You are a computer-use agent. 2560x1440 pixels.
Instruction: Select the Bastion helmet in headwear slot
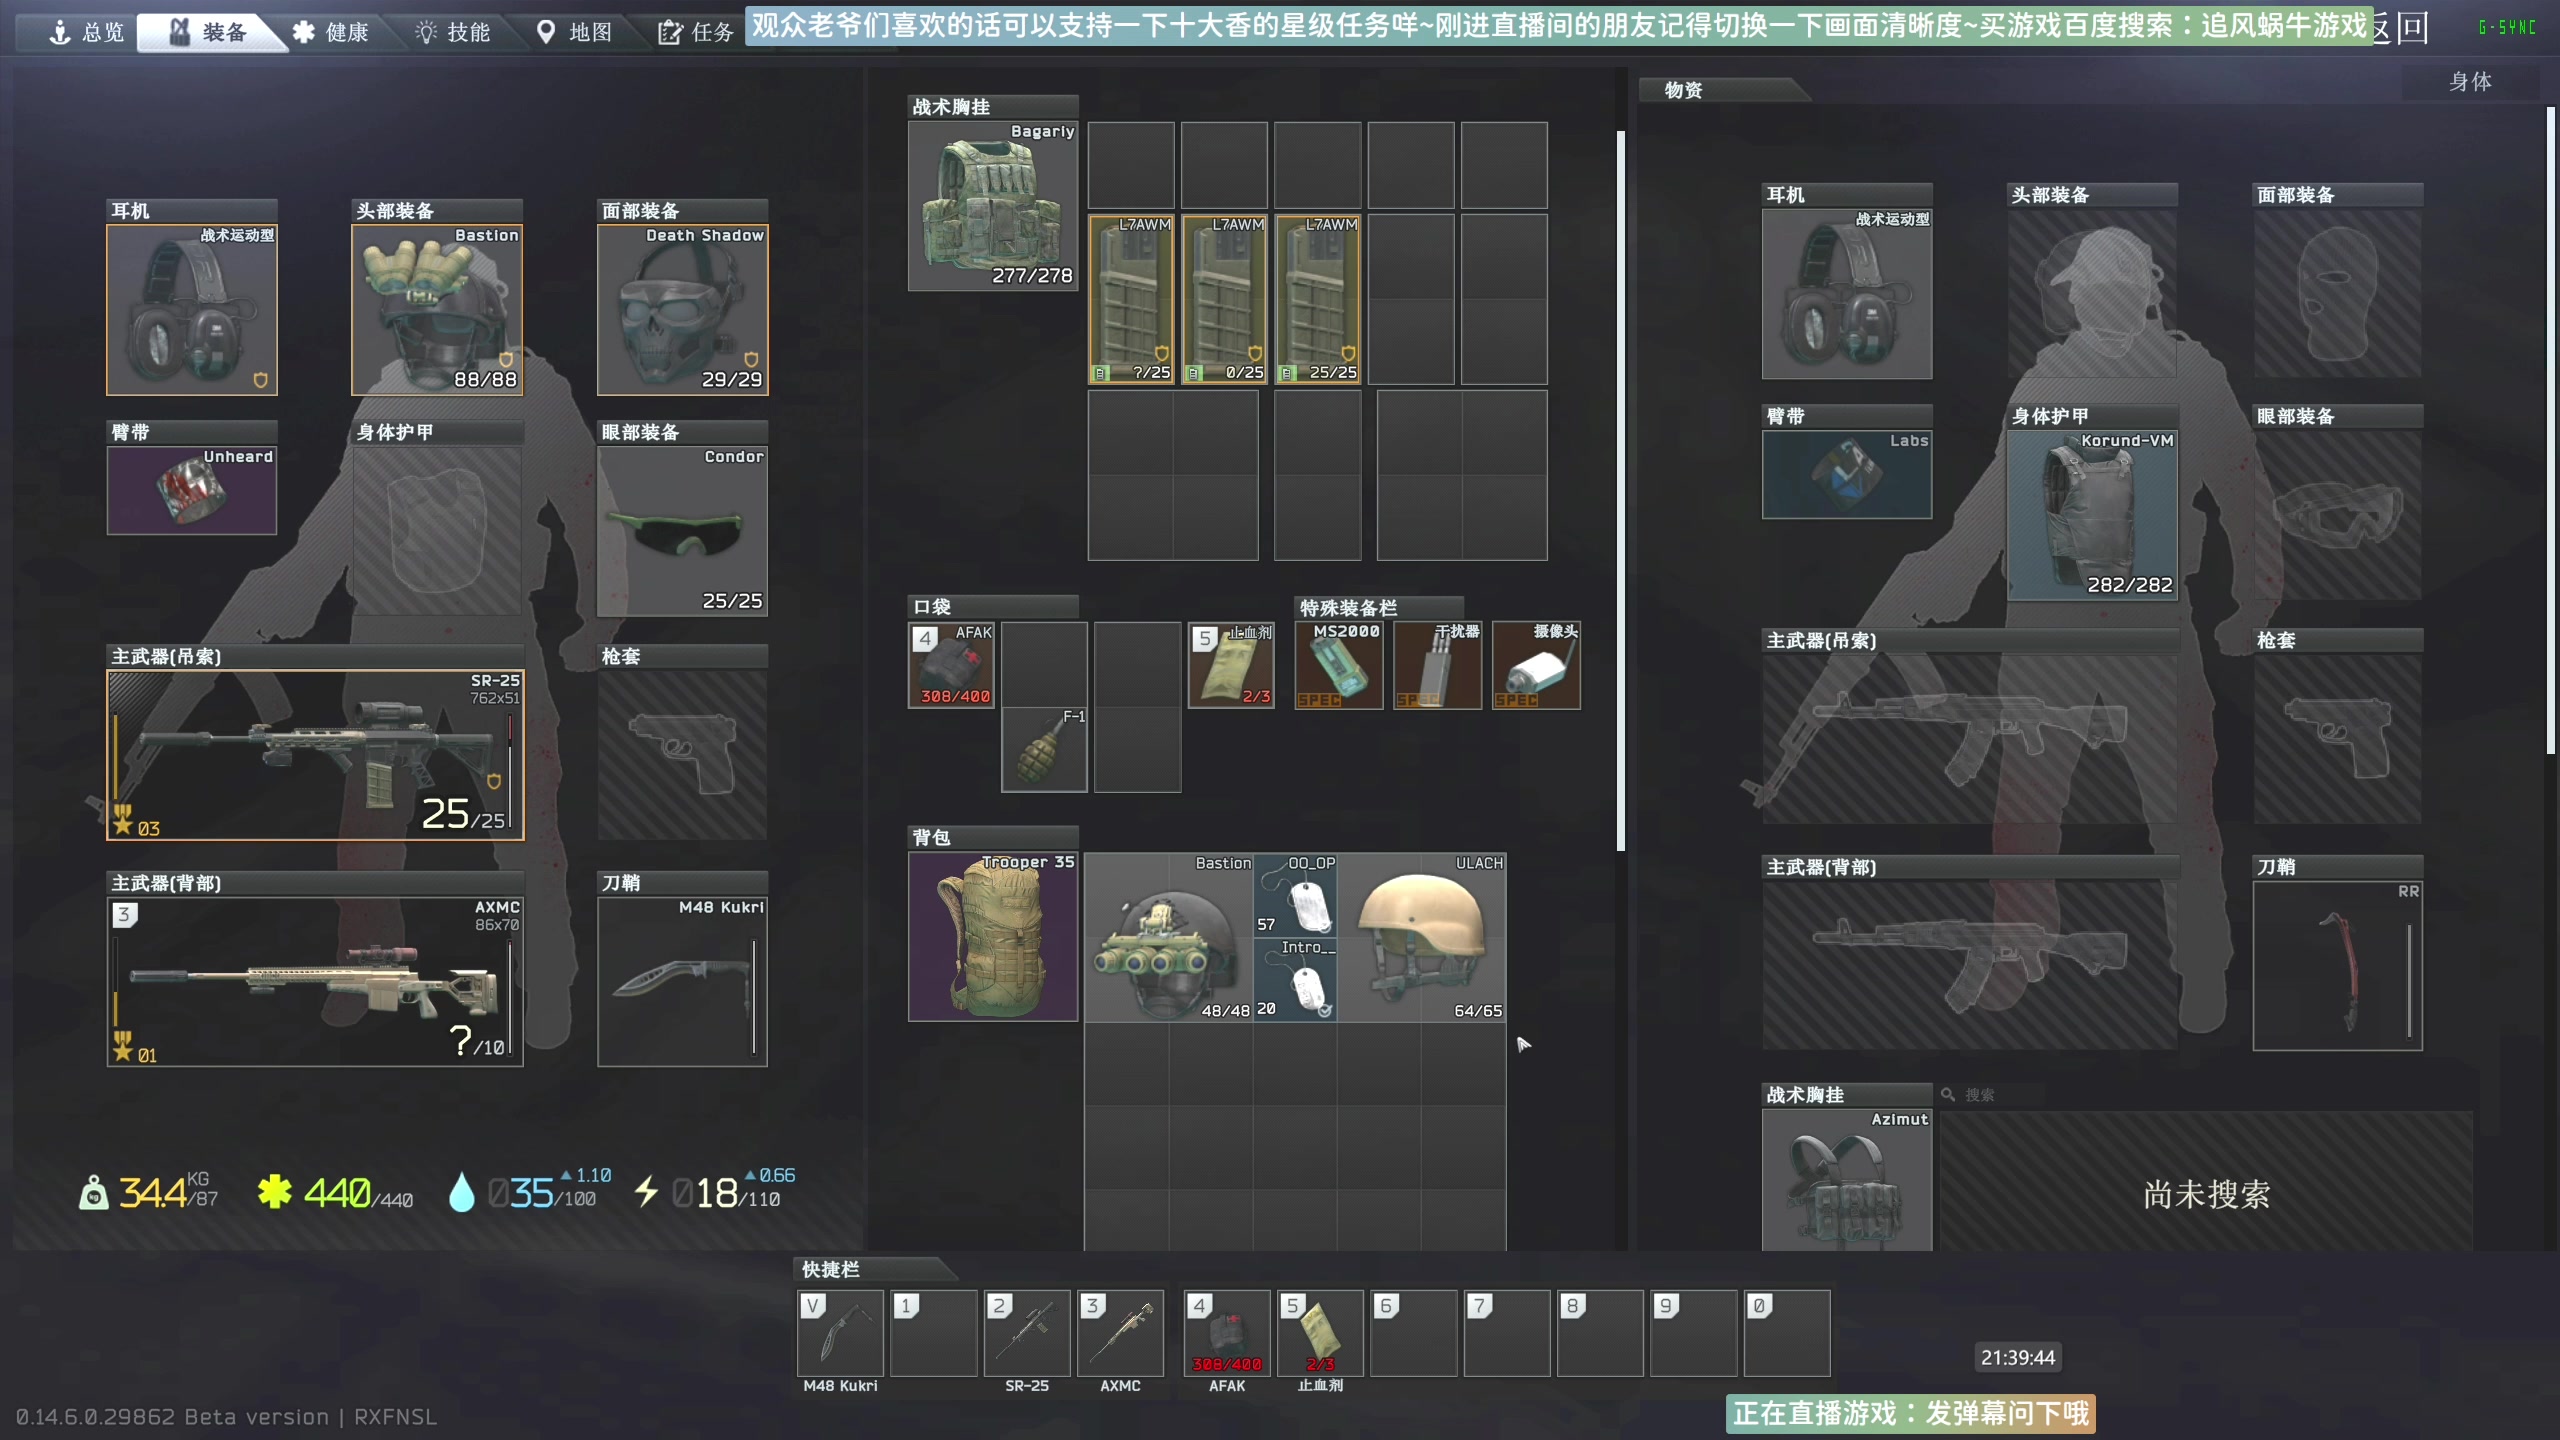click(x=437, y=310)
